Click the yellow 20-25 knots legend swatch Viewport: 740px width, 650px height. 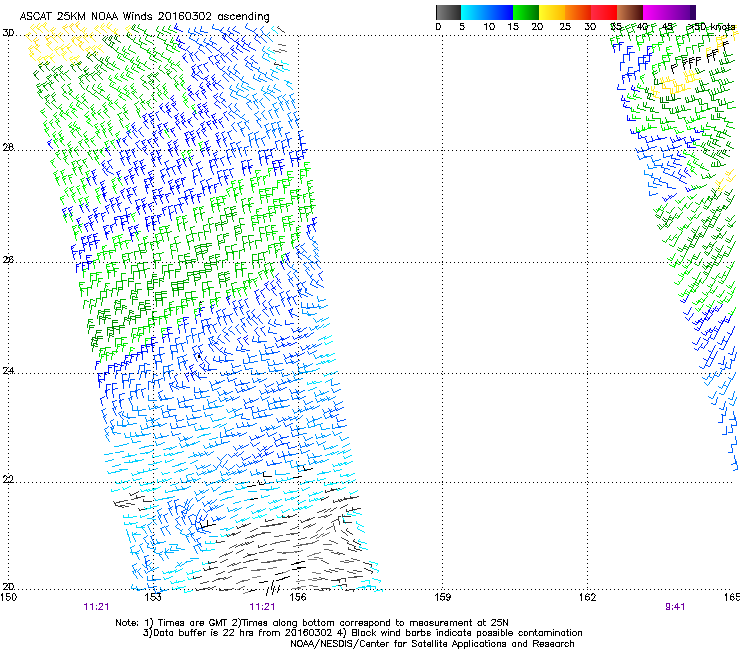[x=552, y=12]
